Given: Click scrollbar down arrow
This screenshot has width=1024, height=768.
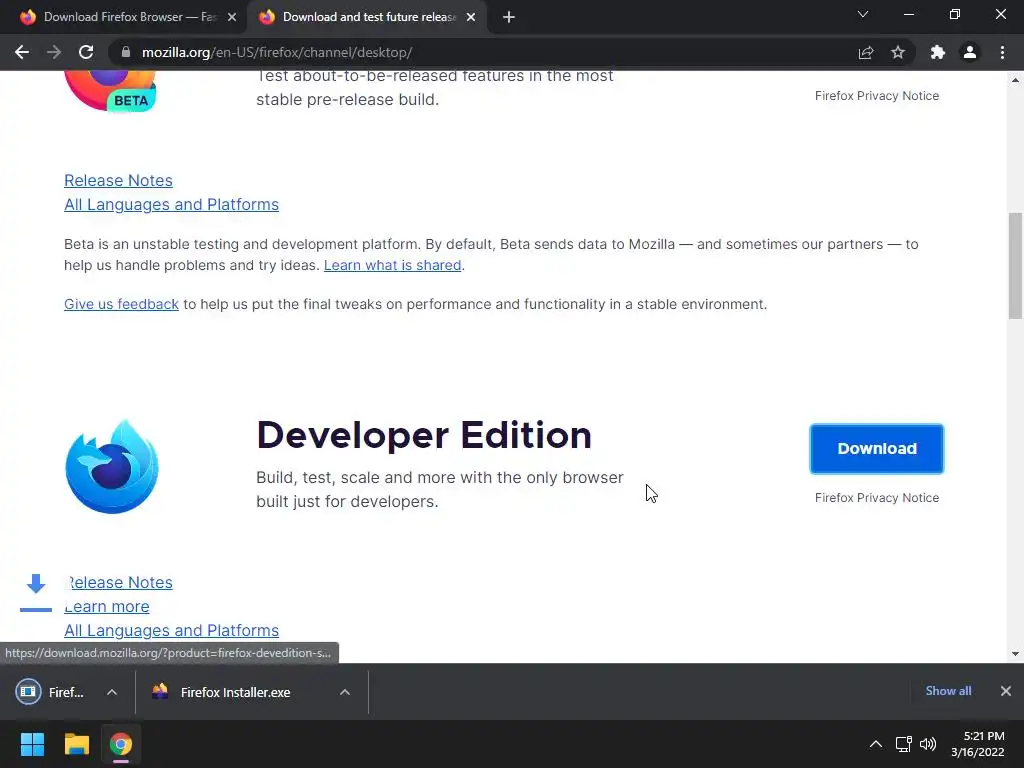Looking at the screenshot, I should coord(1015,653).
